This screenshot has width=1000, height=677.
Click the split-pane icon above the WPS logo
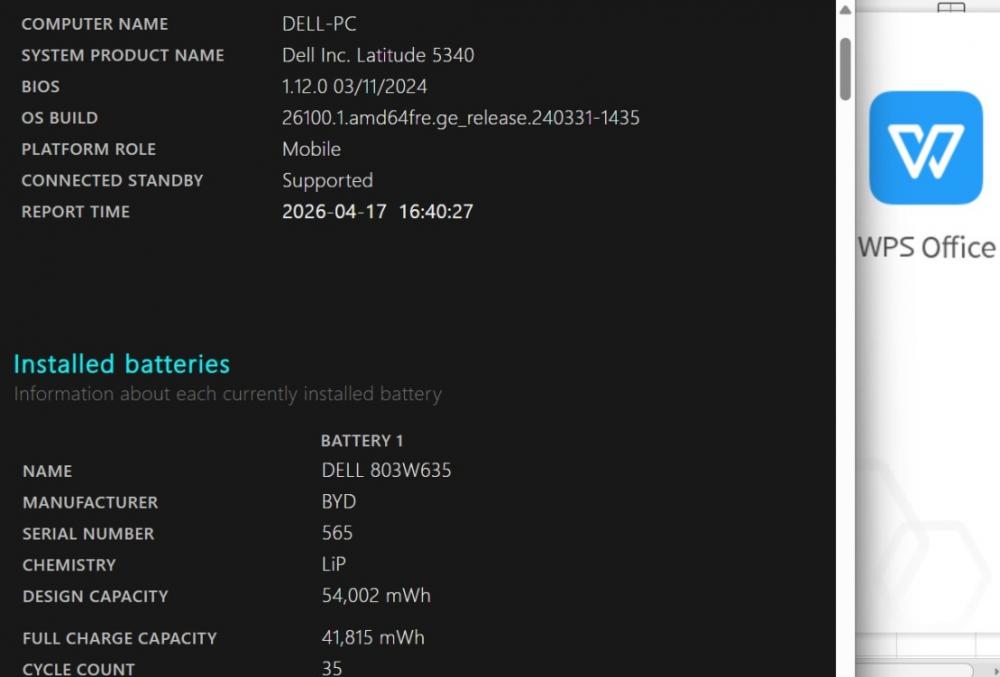(x=951, y=8)
